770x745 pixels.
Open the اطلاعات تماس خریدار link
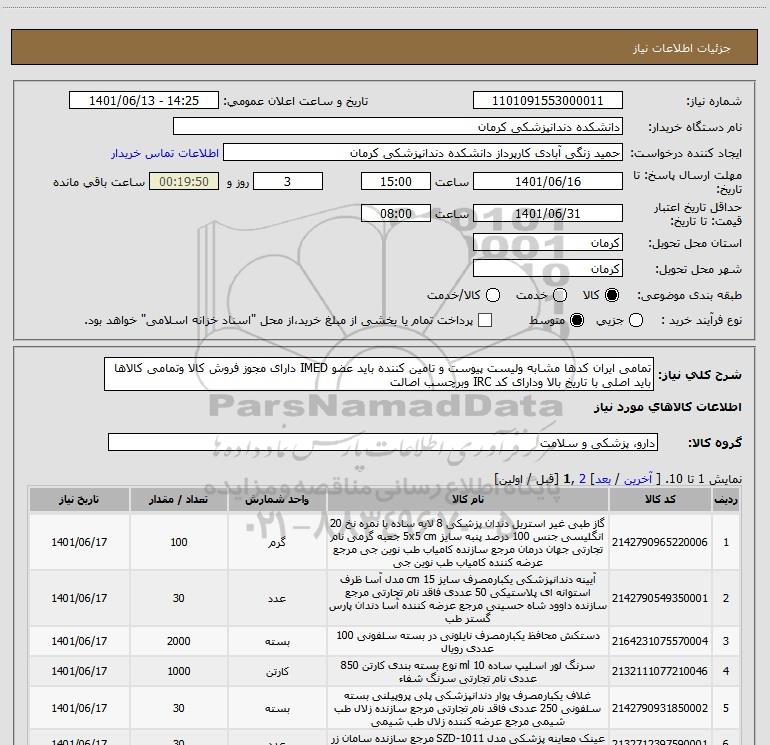tap(165, 153)
